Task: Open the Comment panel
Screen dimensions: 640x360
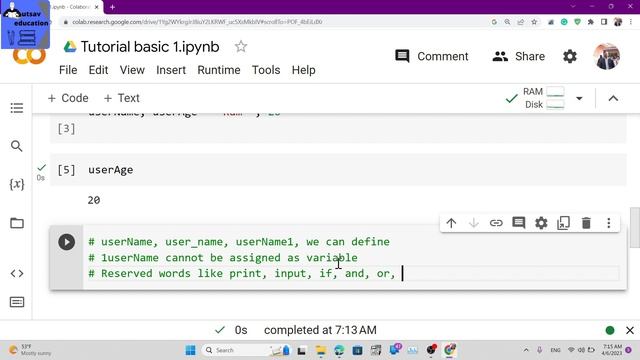Action: (432, 56)
